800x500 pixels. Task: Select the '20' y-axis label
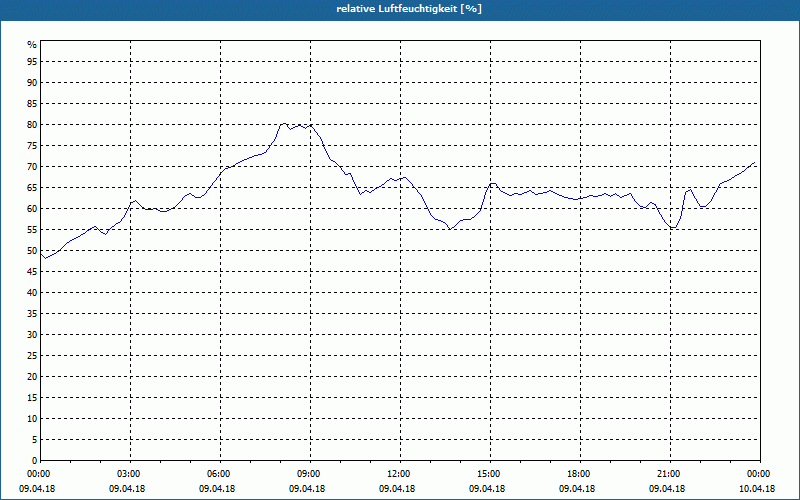32,377
